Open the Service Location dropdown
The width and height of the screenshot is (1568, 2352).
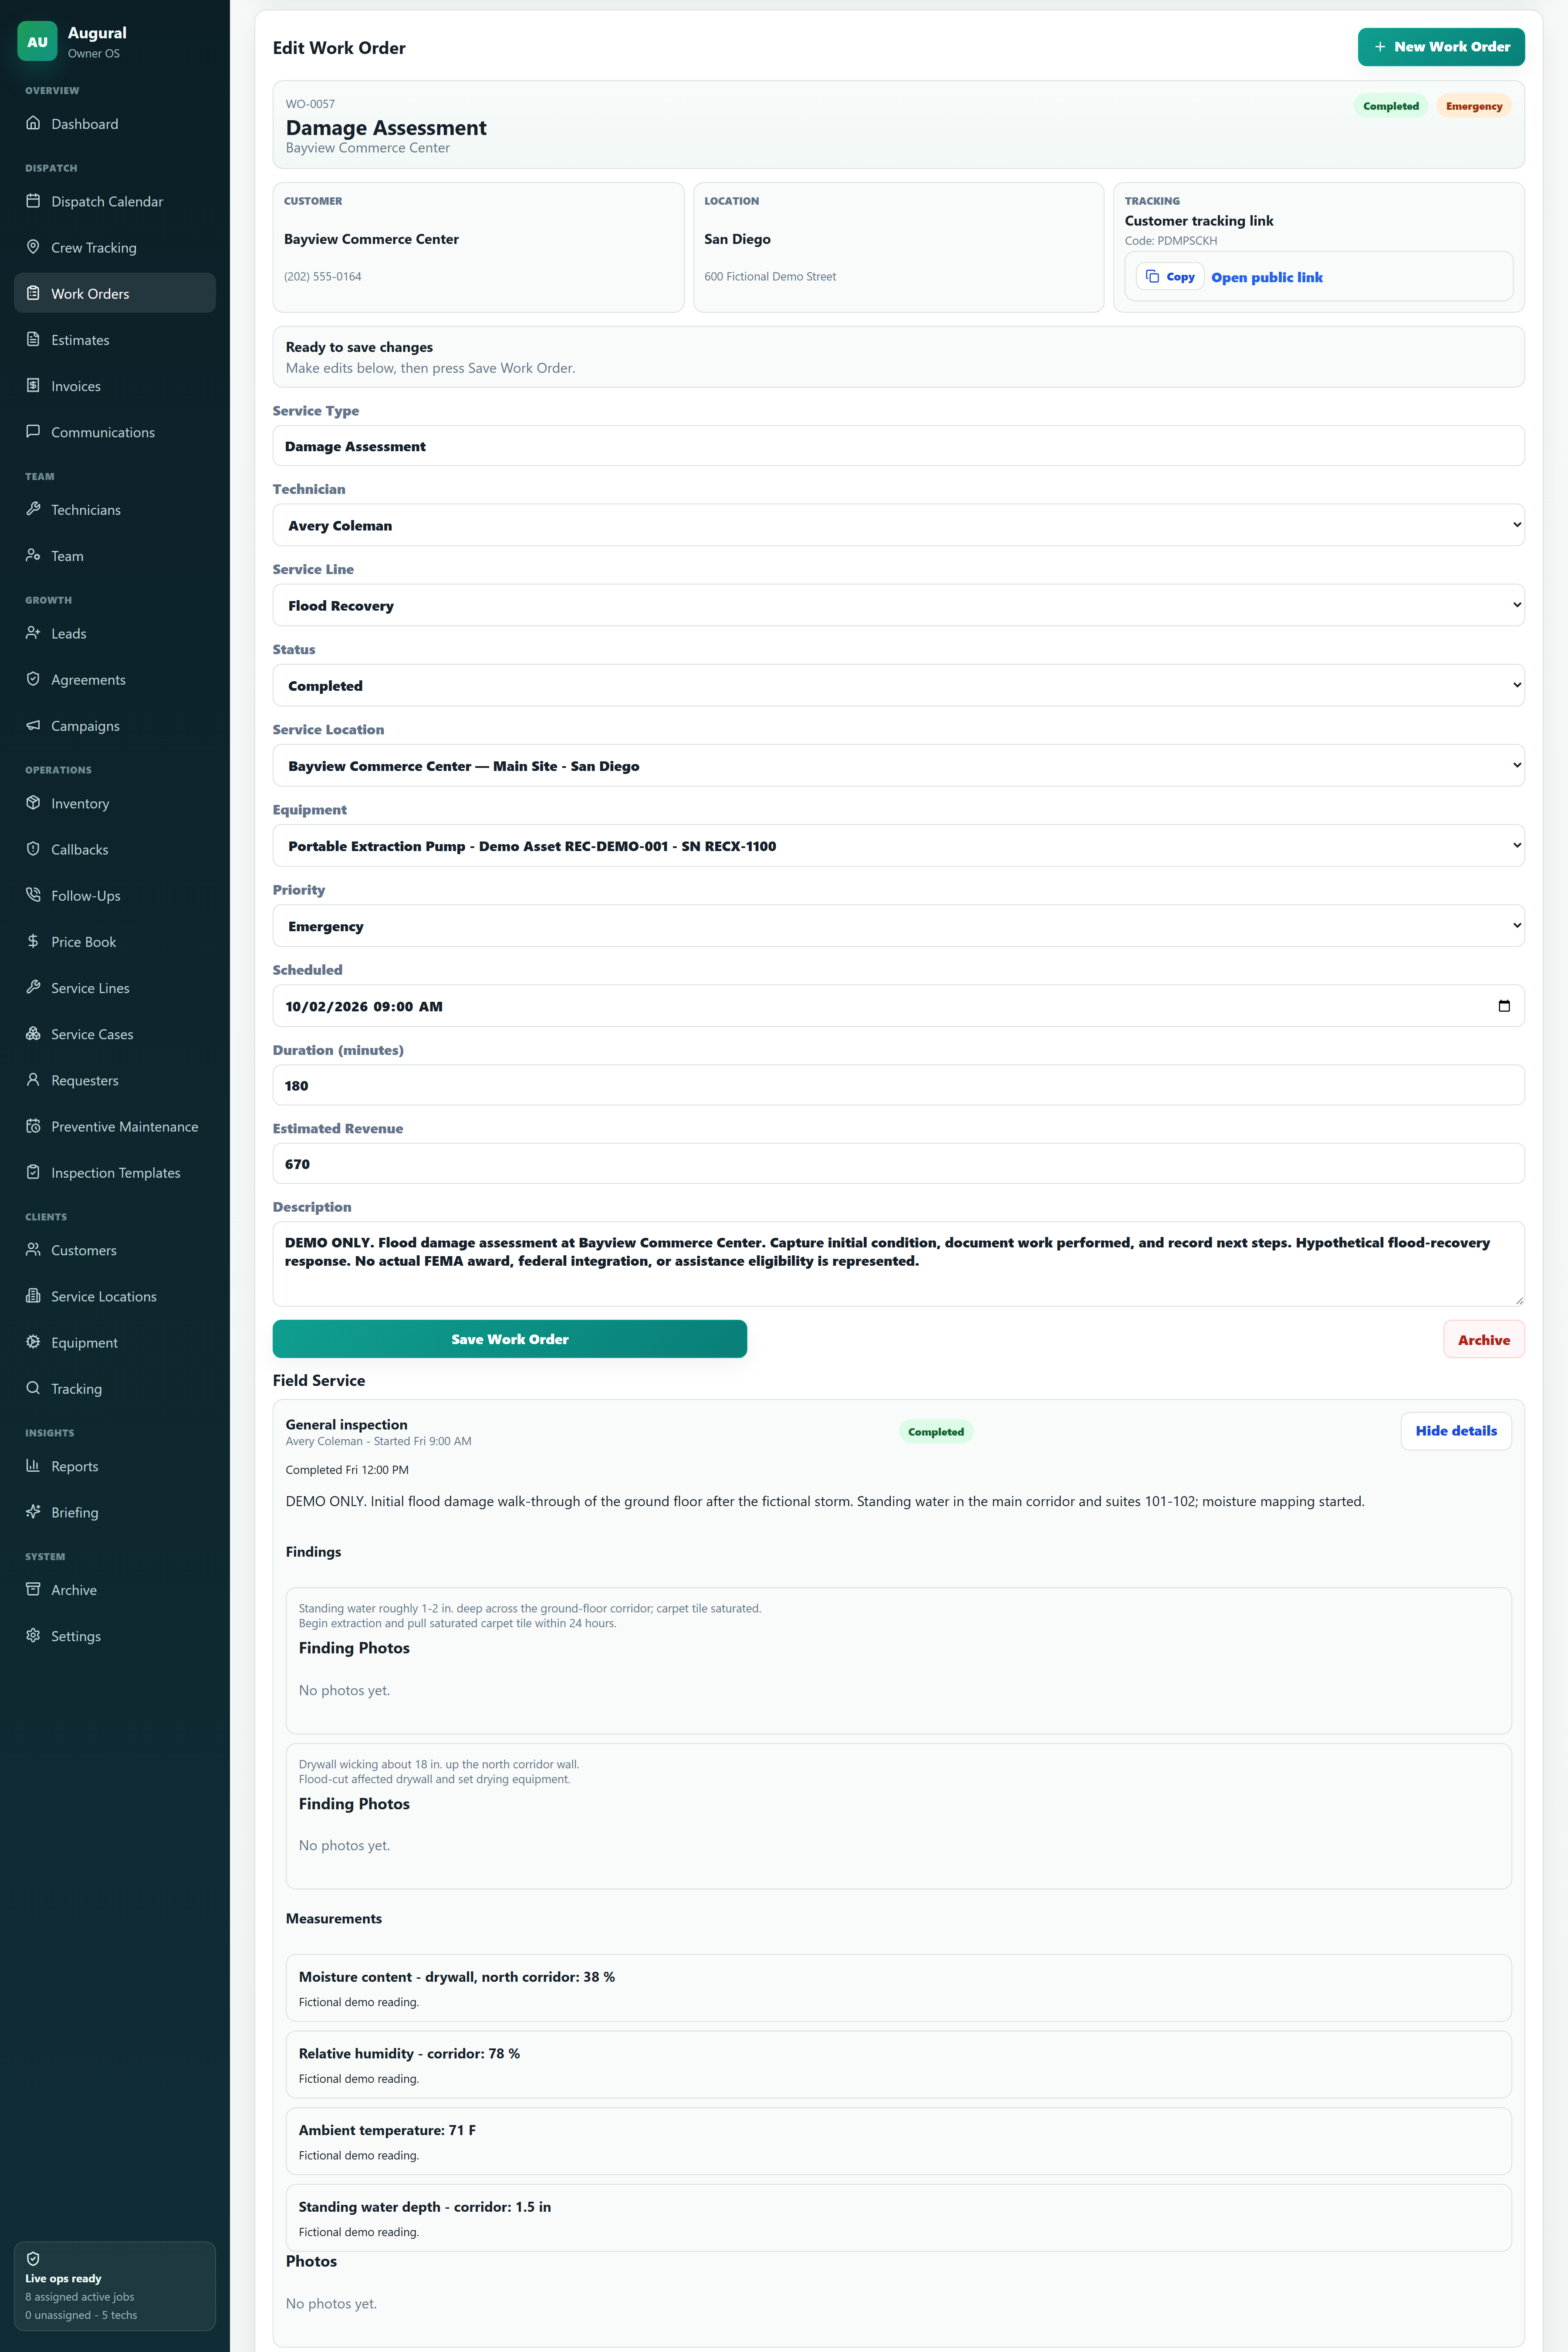(x=898, y=765)
